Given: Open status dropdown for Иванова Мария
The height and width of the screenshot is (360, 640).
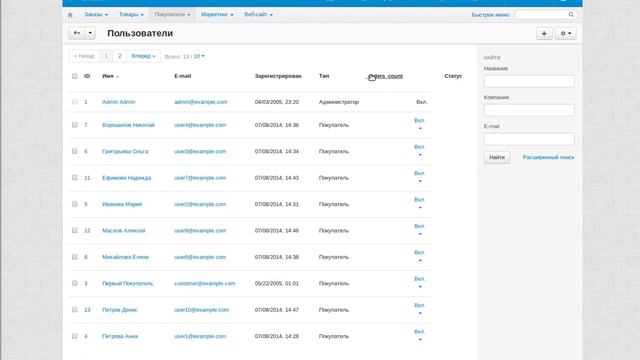Looking at the screenshot, I should pyautogui.click(x=420, y=203).
